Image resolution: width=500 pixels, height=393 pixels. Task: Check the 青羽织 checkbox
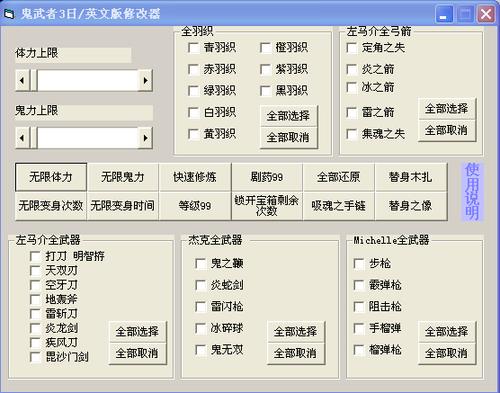coord(194,48)
